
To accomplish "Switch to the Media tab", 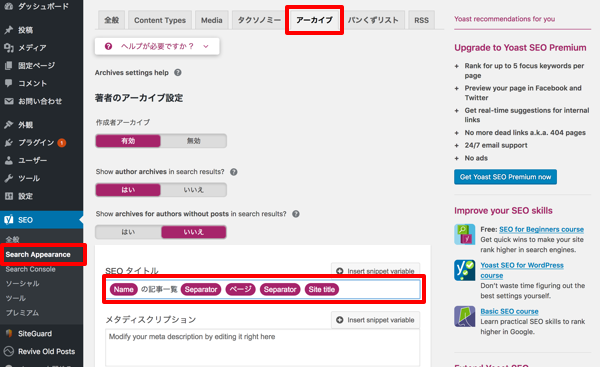I will pos(212,20).
